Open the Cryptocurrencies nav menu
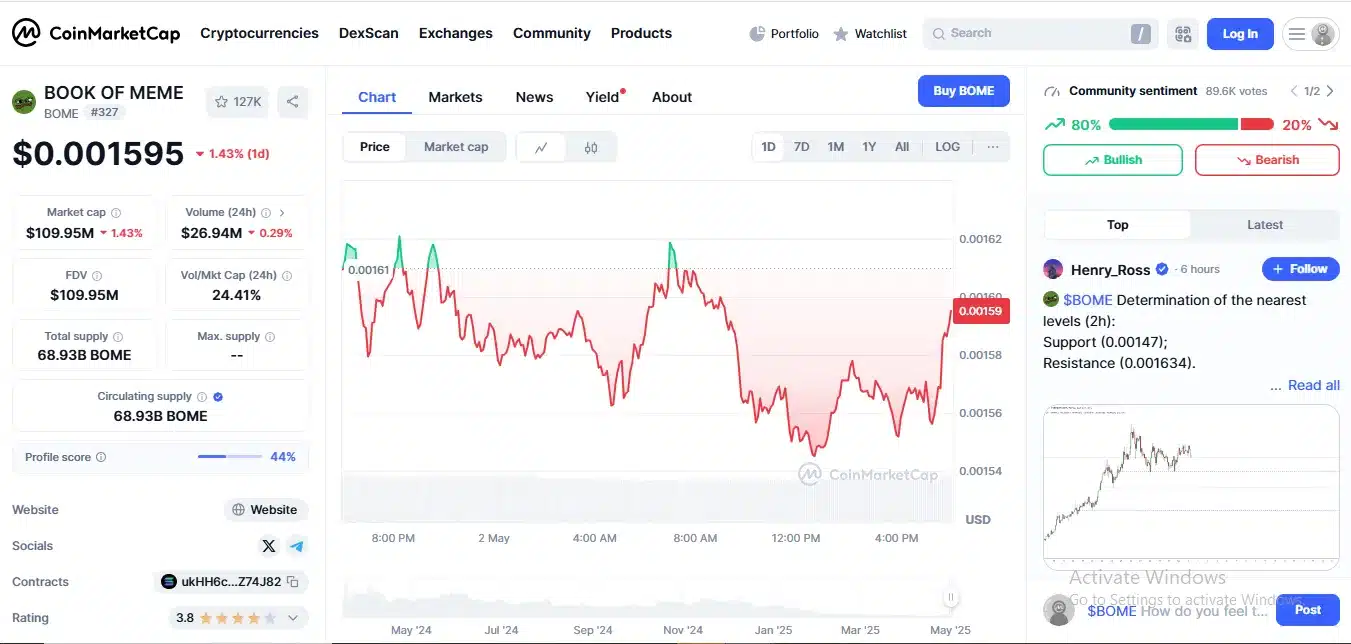 (259, 33)
